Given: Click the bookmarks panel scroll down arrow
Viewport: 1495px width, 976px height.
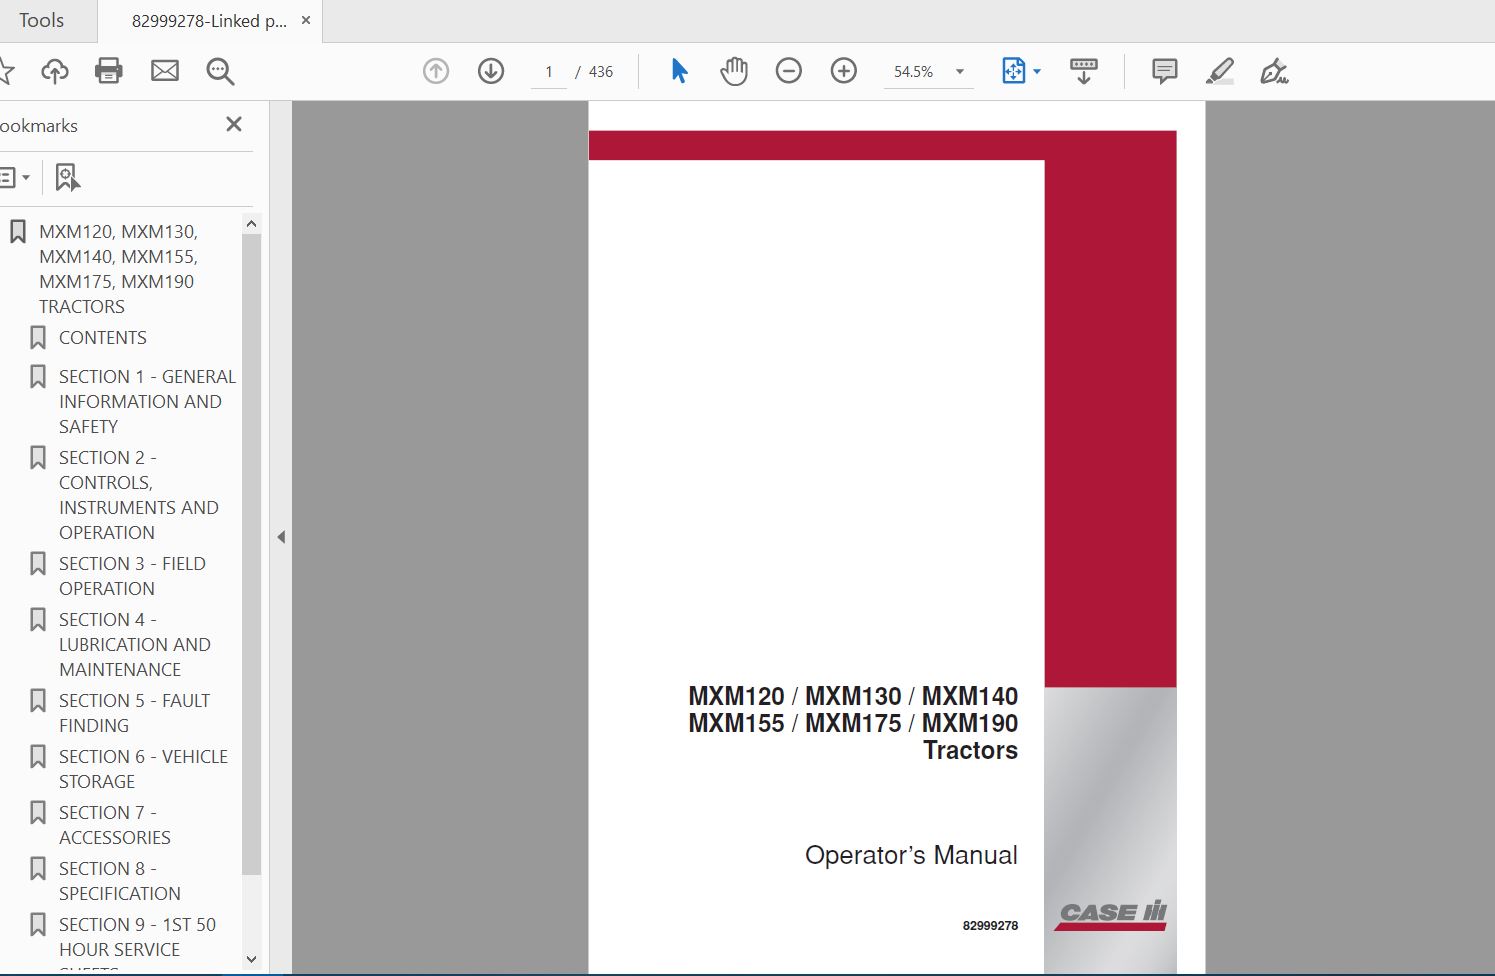Looking at the screenshot, I should 252,959.
